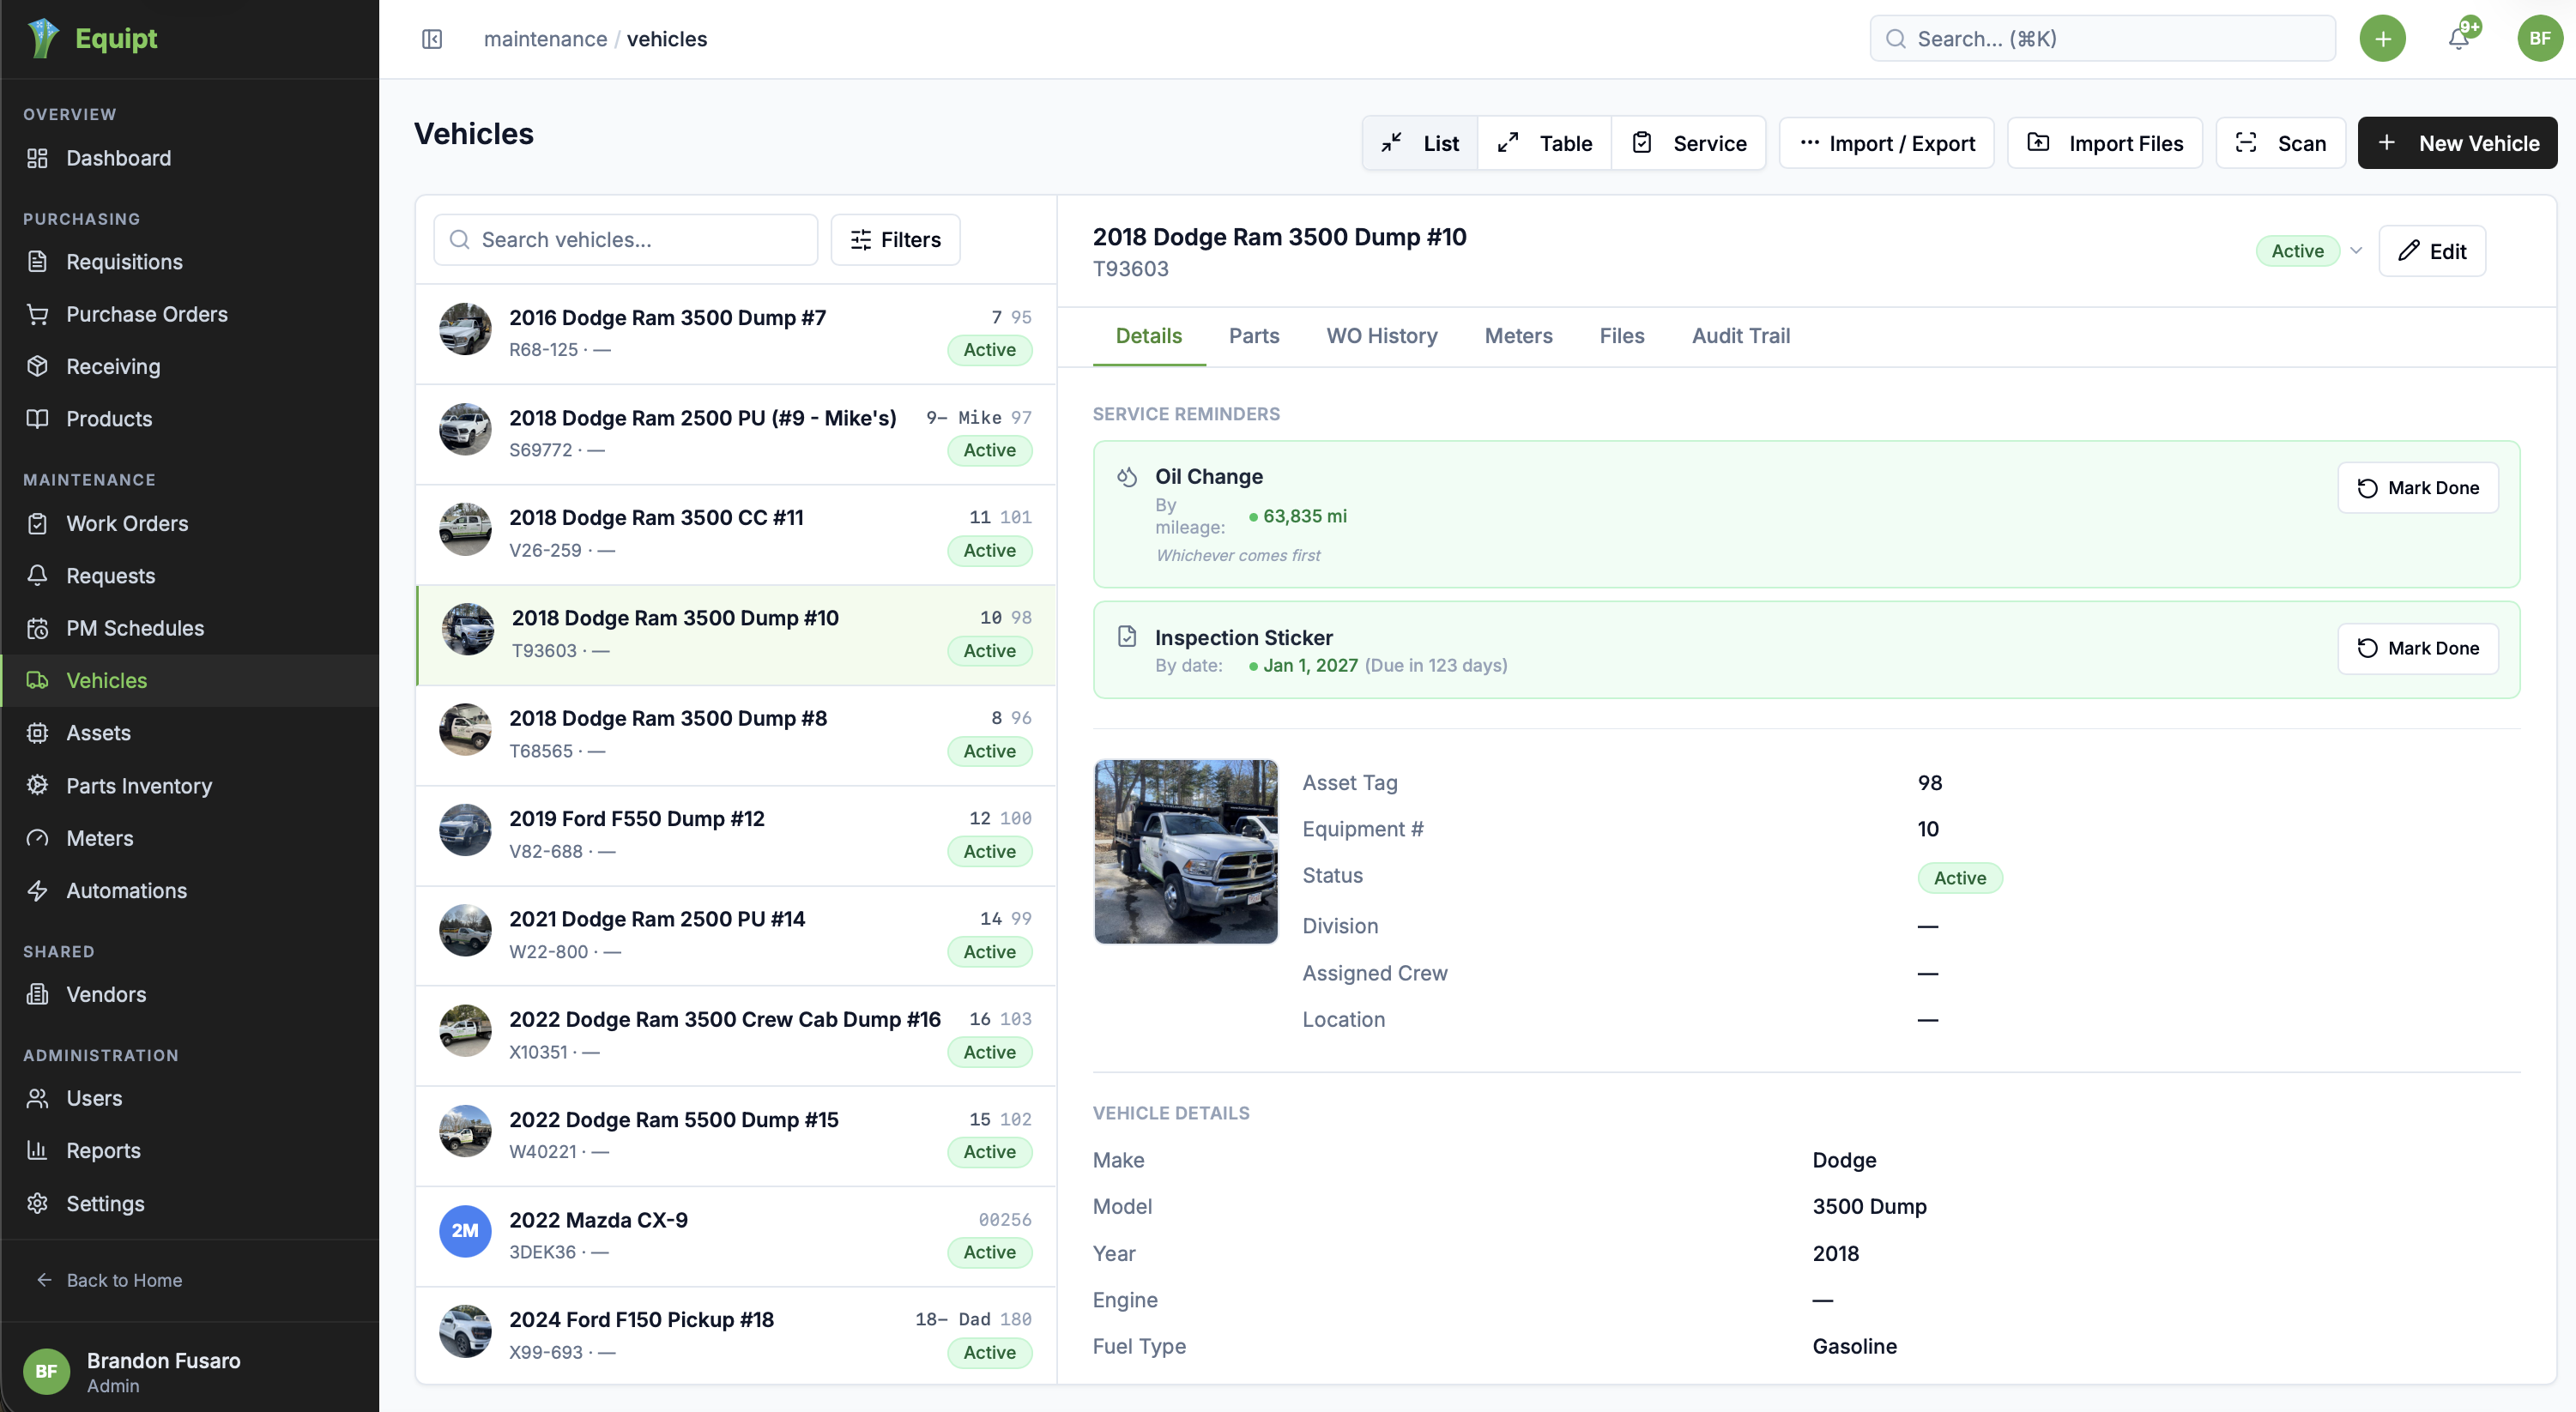Open the WO History tab
The width and height of the screenshot is (2576, 1412).
[x=1382, y=336]
